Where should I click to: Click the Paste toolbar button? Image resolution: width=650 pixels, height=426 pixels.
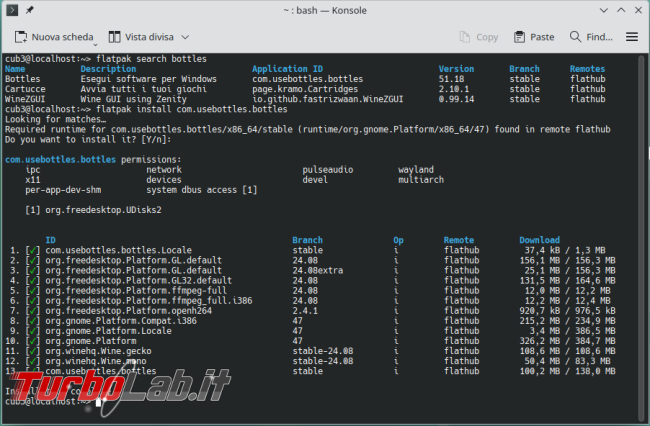[x=534, y=37]
